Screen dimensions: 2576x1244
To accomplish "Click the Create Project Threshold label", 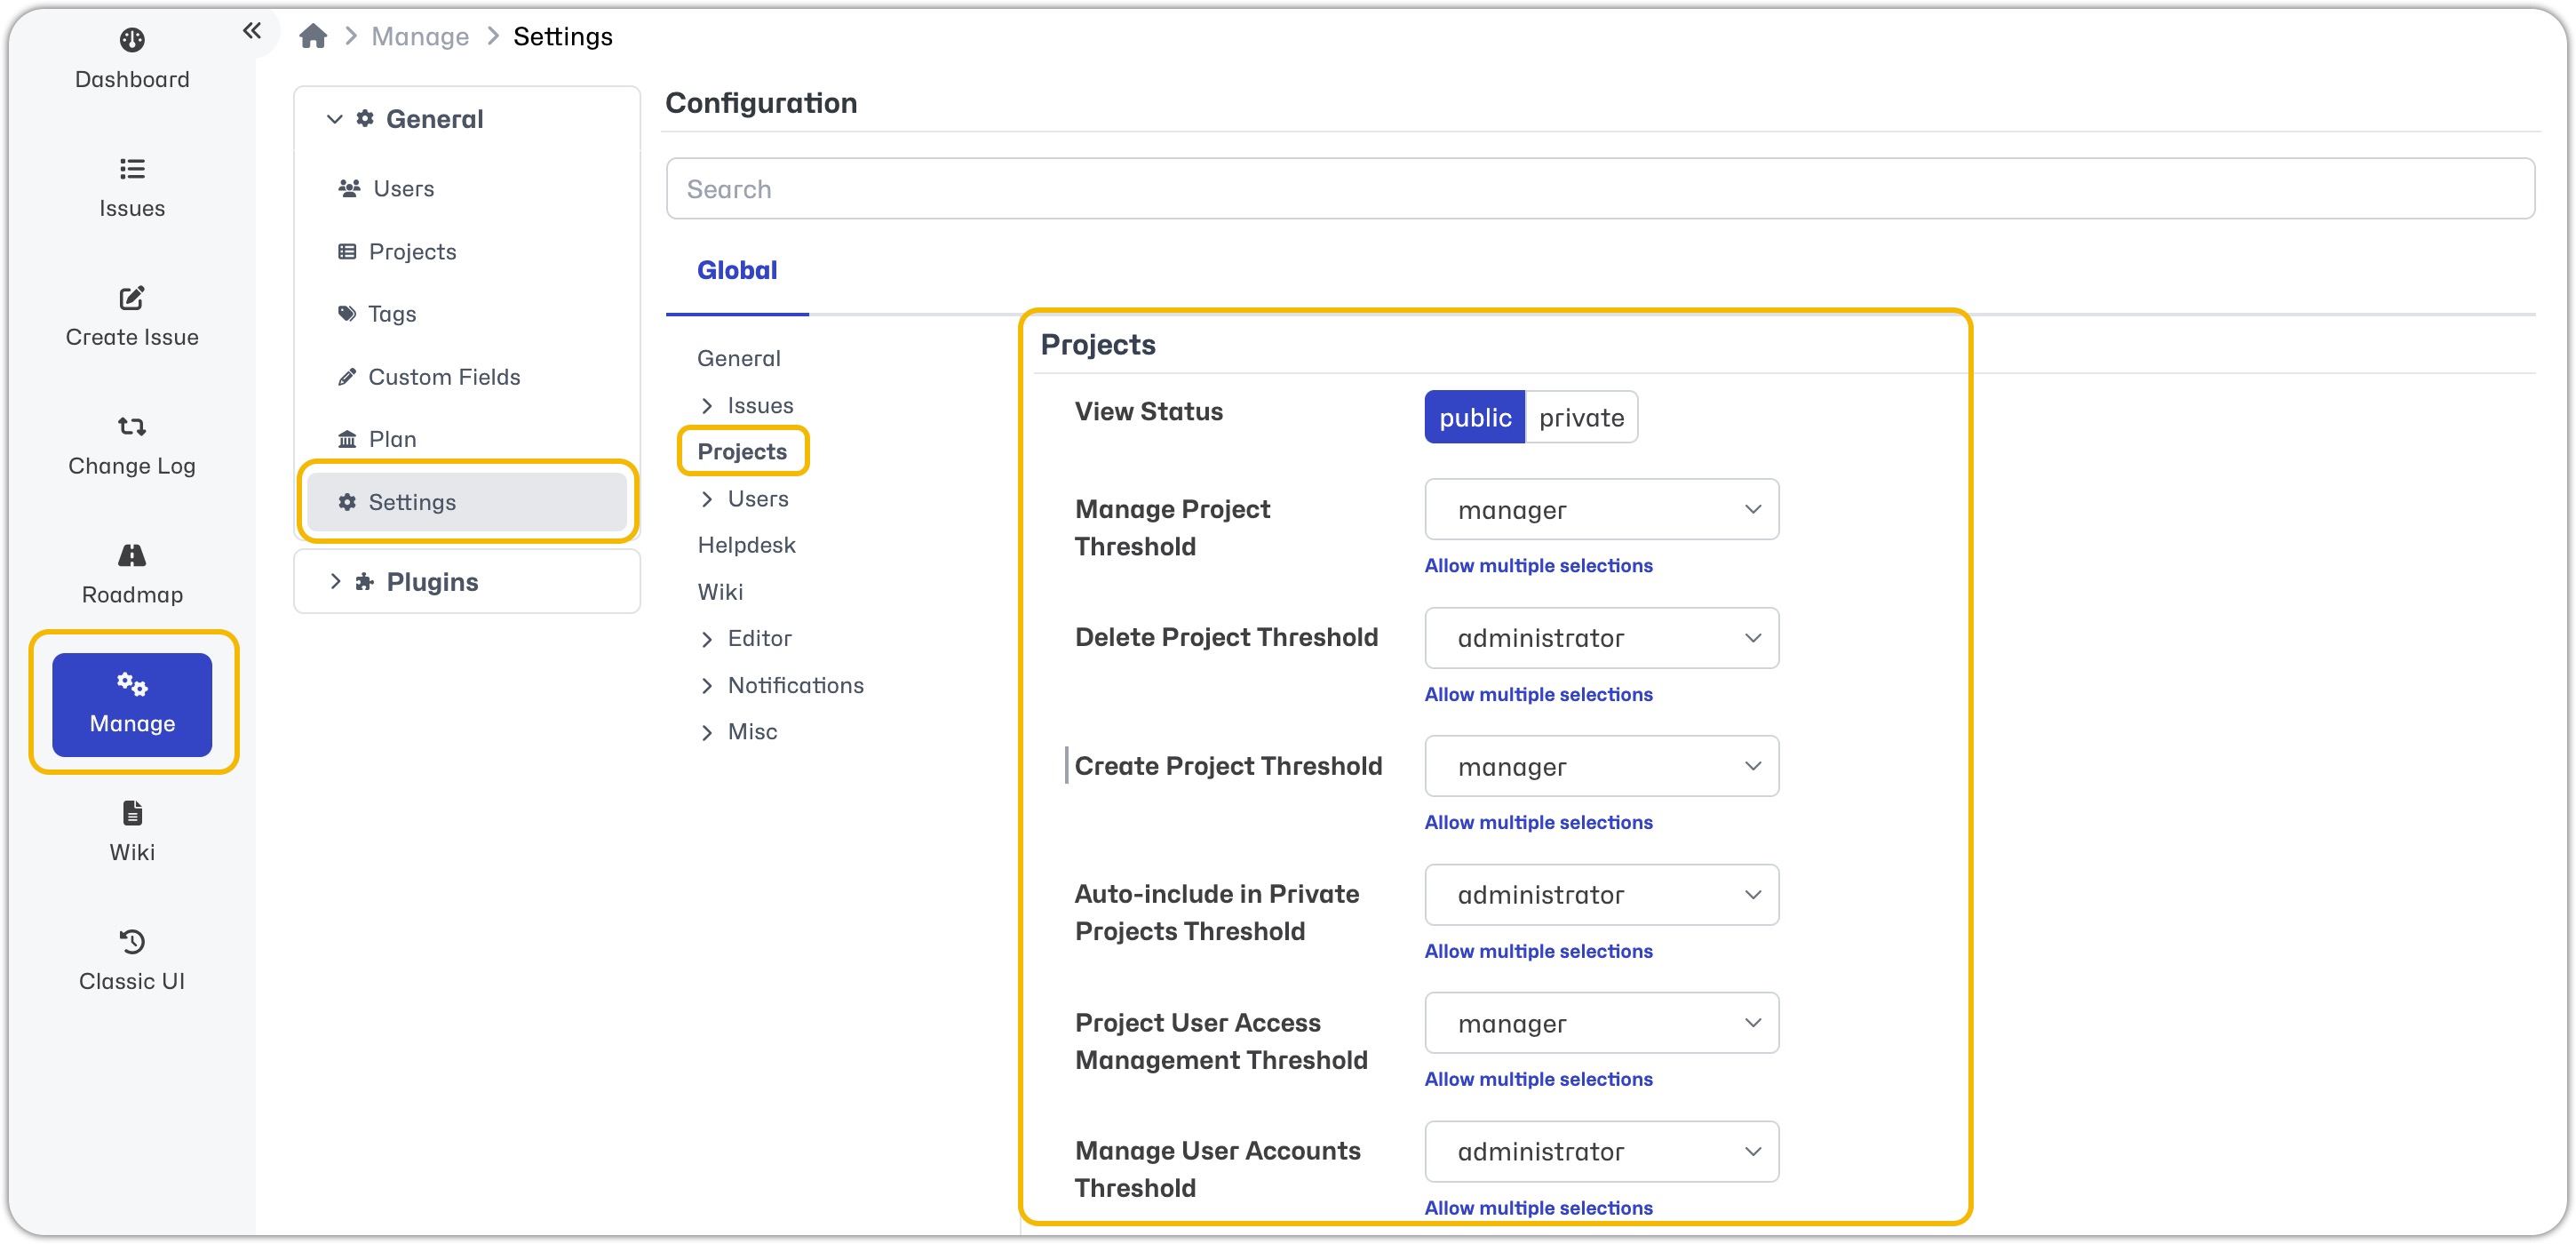I will pyautogui.click(x=1228, y=766).
